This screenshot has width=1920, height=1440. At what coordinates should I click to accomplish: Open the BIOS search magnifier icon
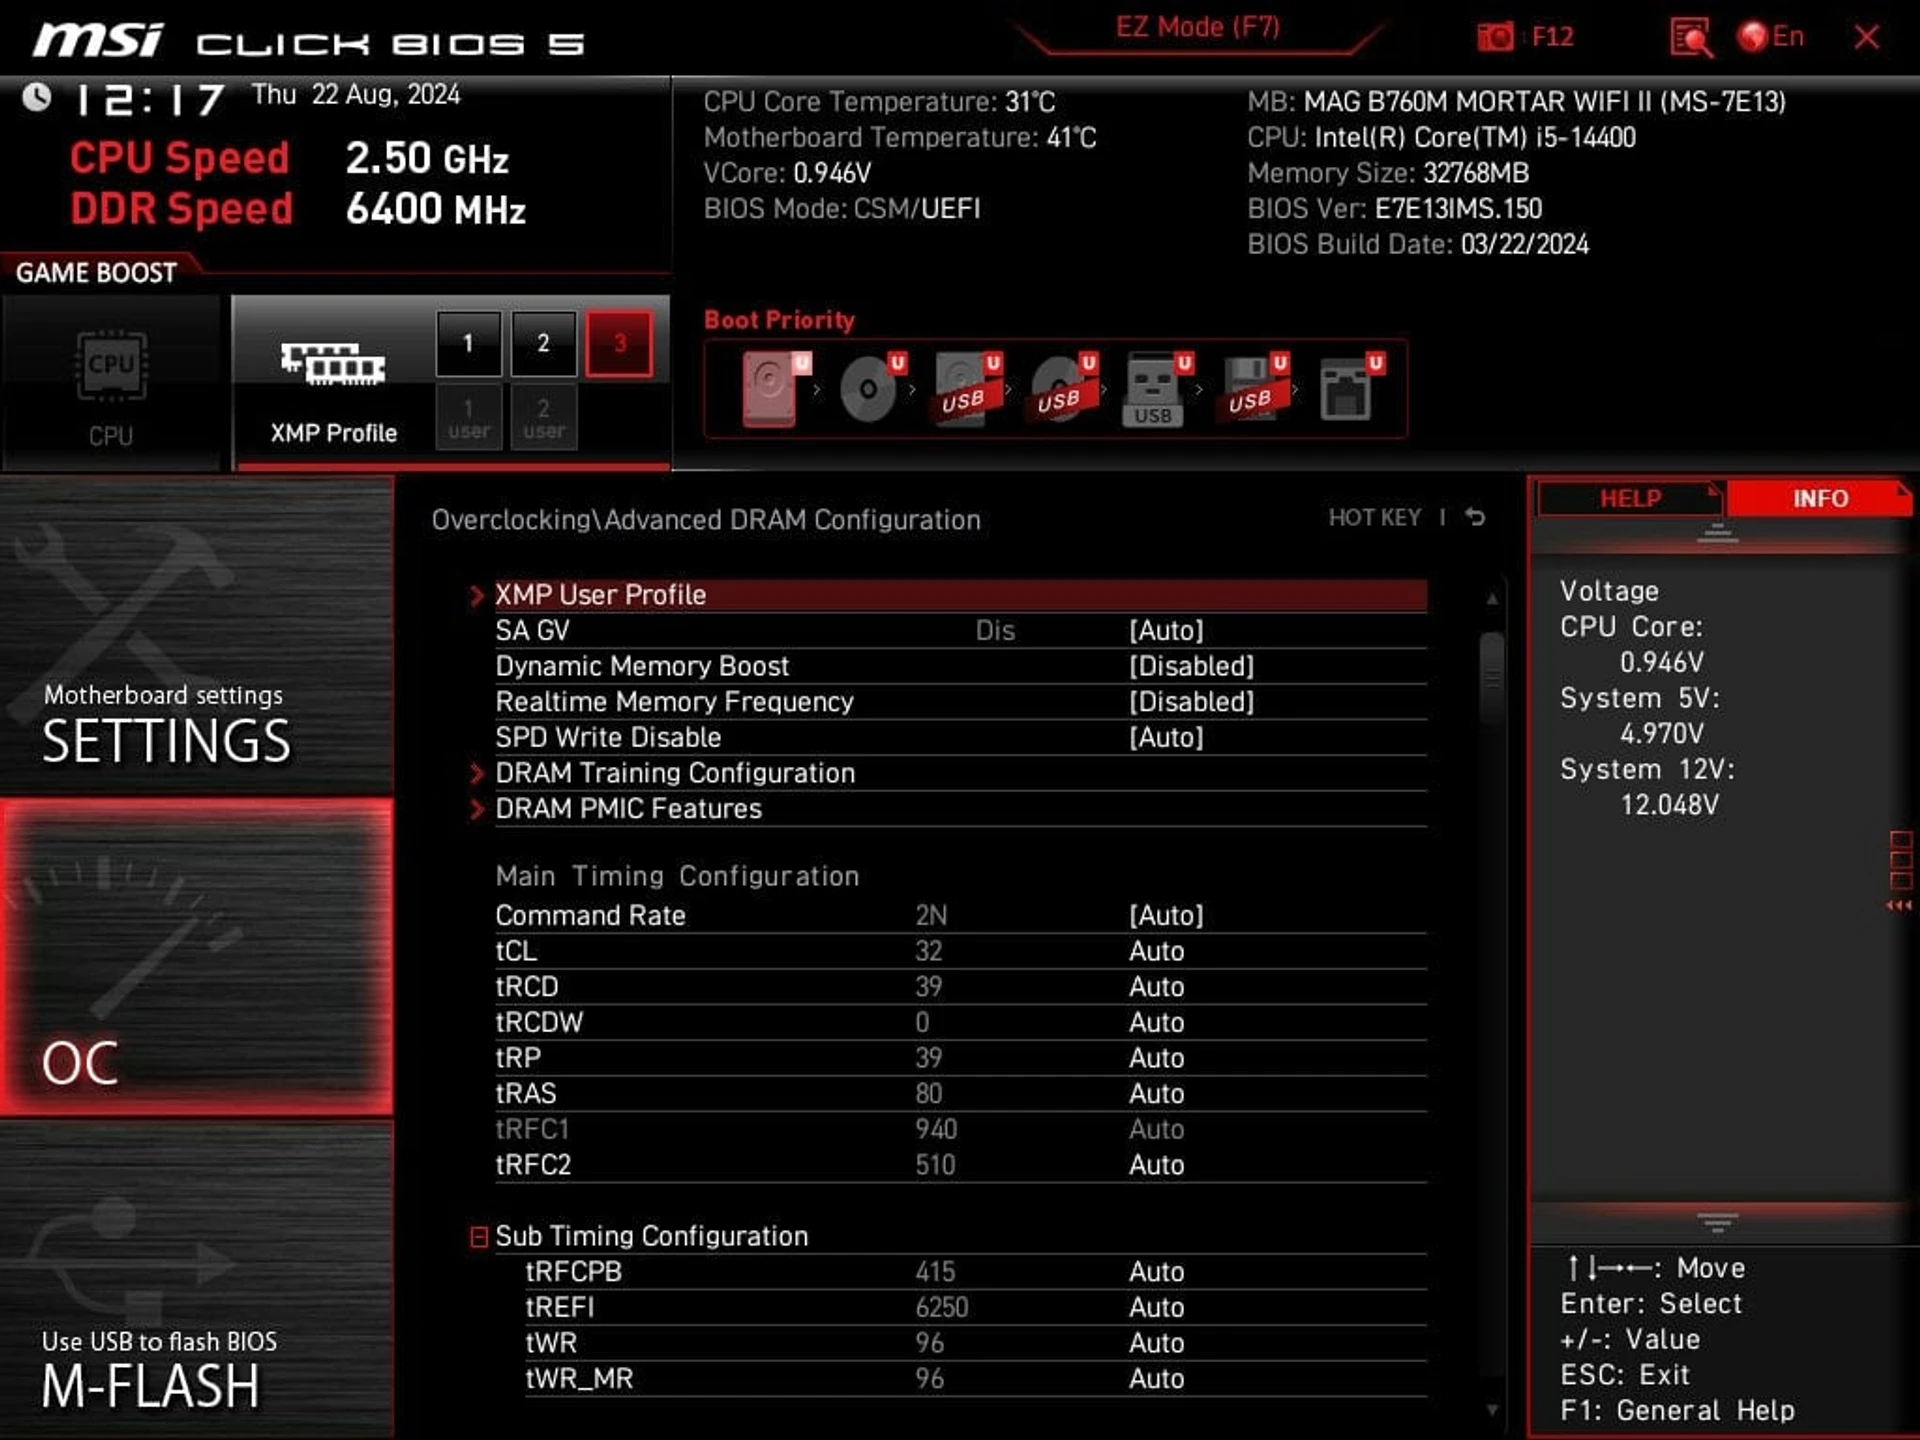point(1691,38)
